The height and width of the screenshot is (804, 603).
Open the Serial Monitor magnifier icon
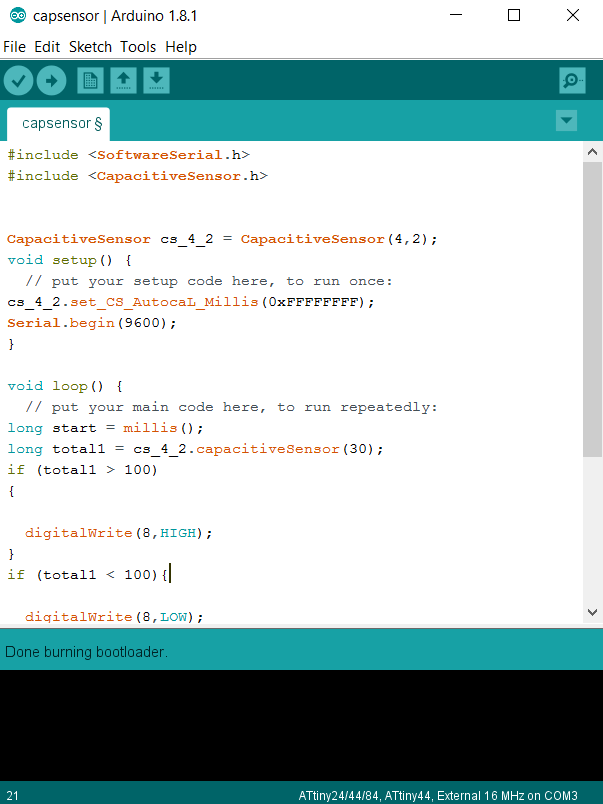(x=572, y=81)
